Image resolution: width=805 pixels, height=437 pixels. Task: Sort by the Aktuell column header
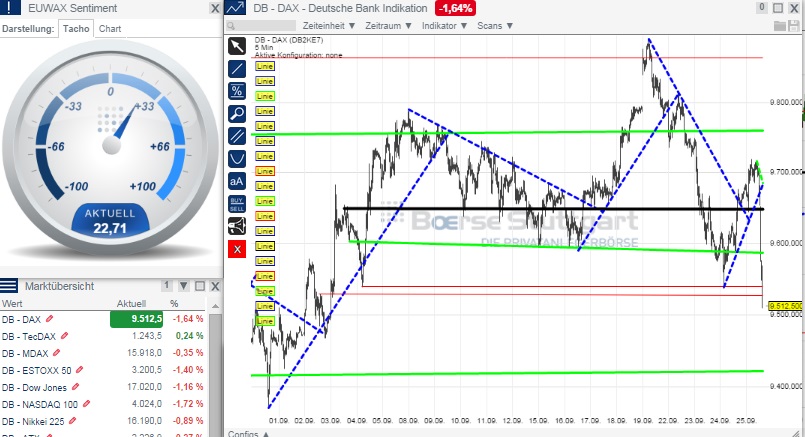pyautogui.click(x=131, y=303)
